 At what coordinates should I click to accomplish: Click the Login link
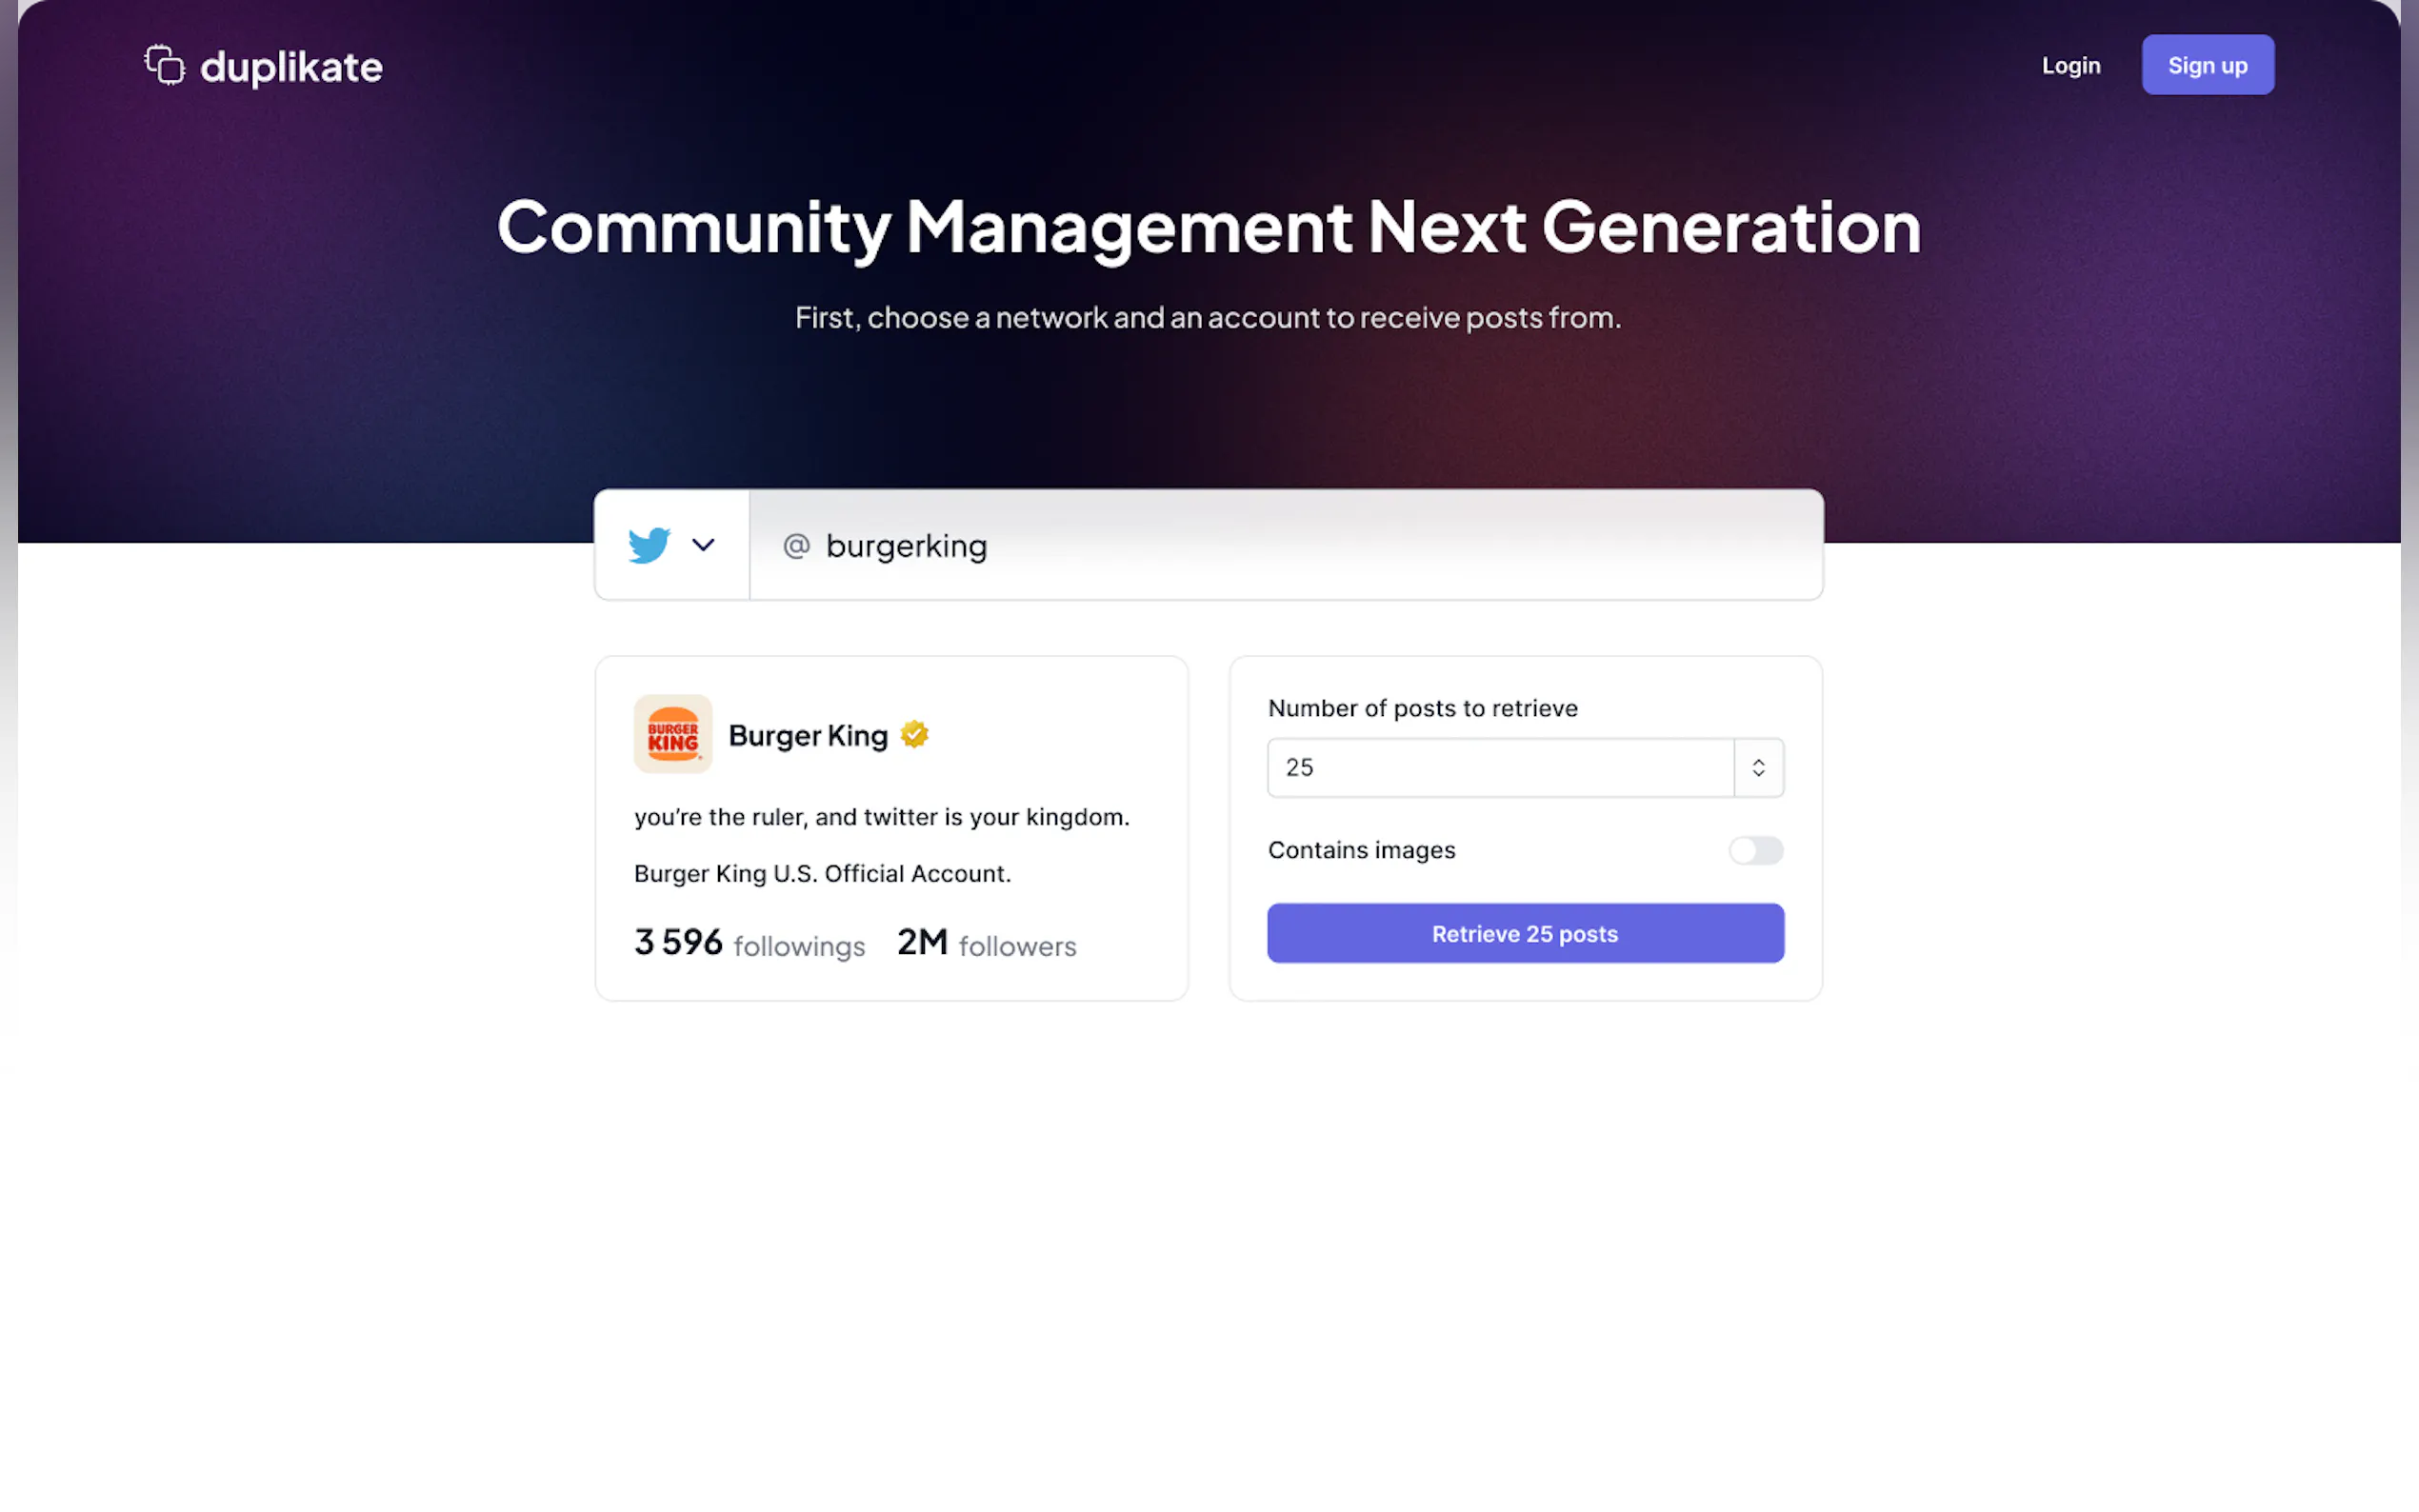2071,65
